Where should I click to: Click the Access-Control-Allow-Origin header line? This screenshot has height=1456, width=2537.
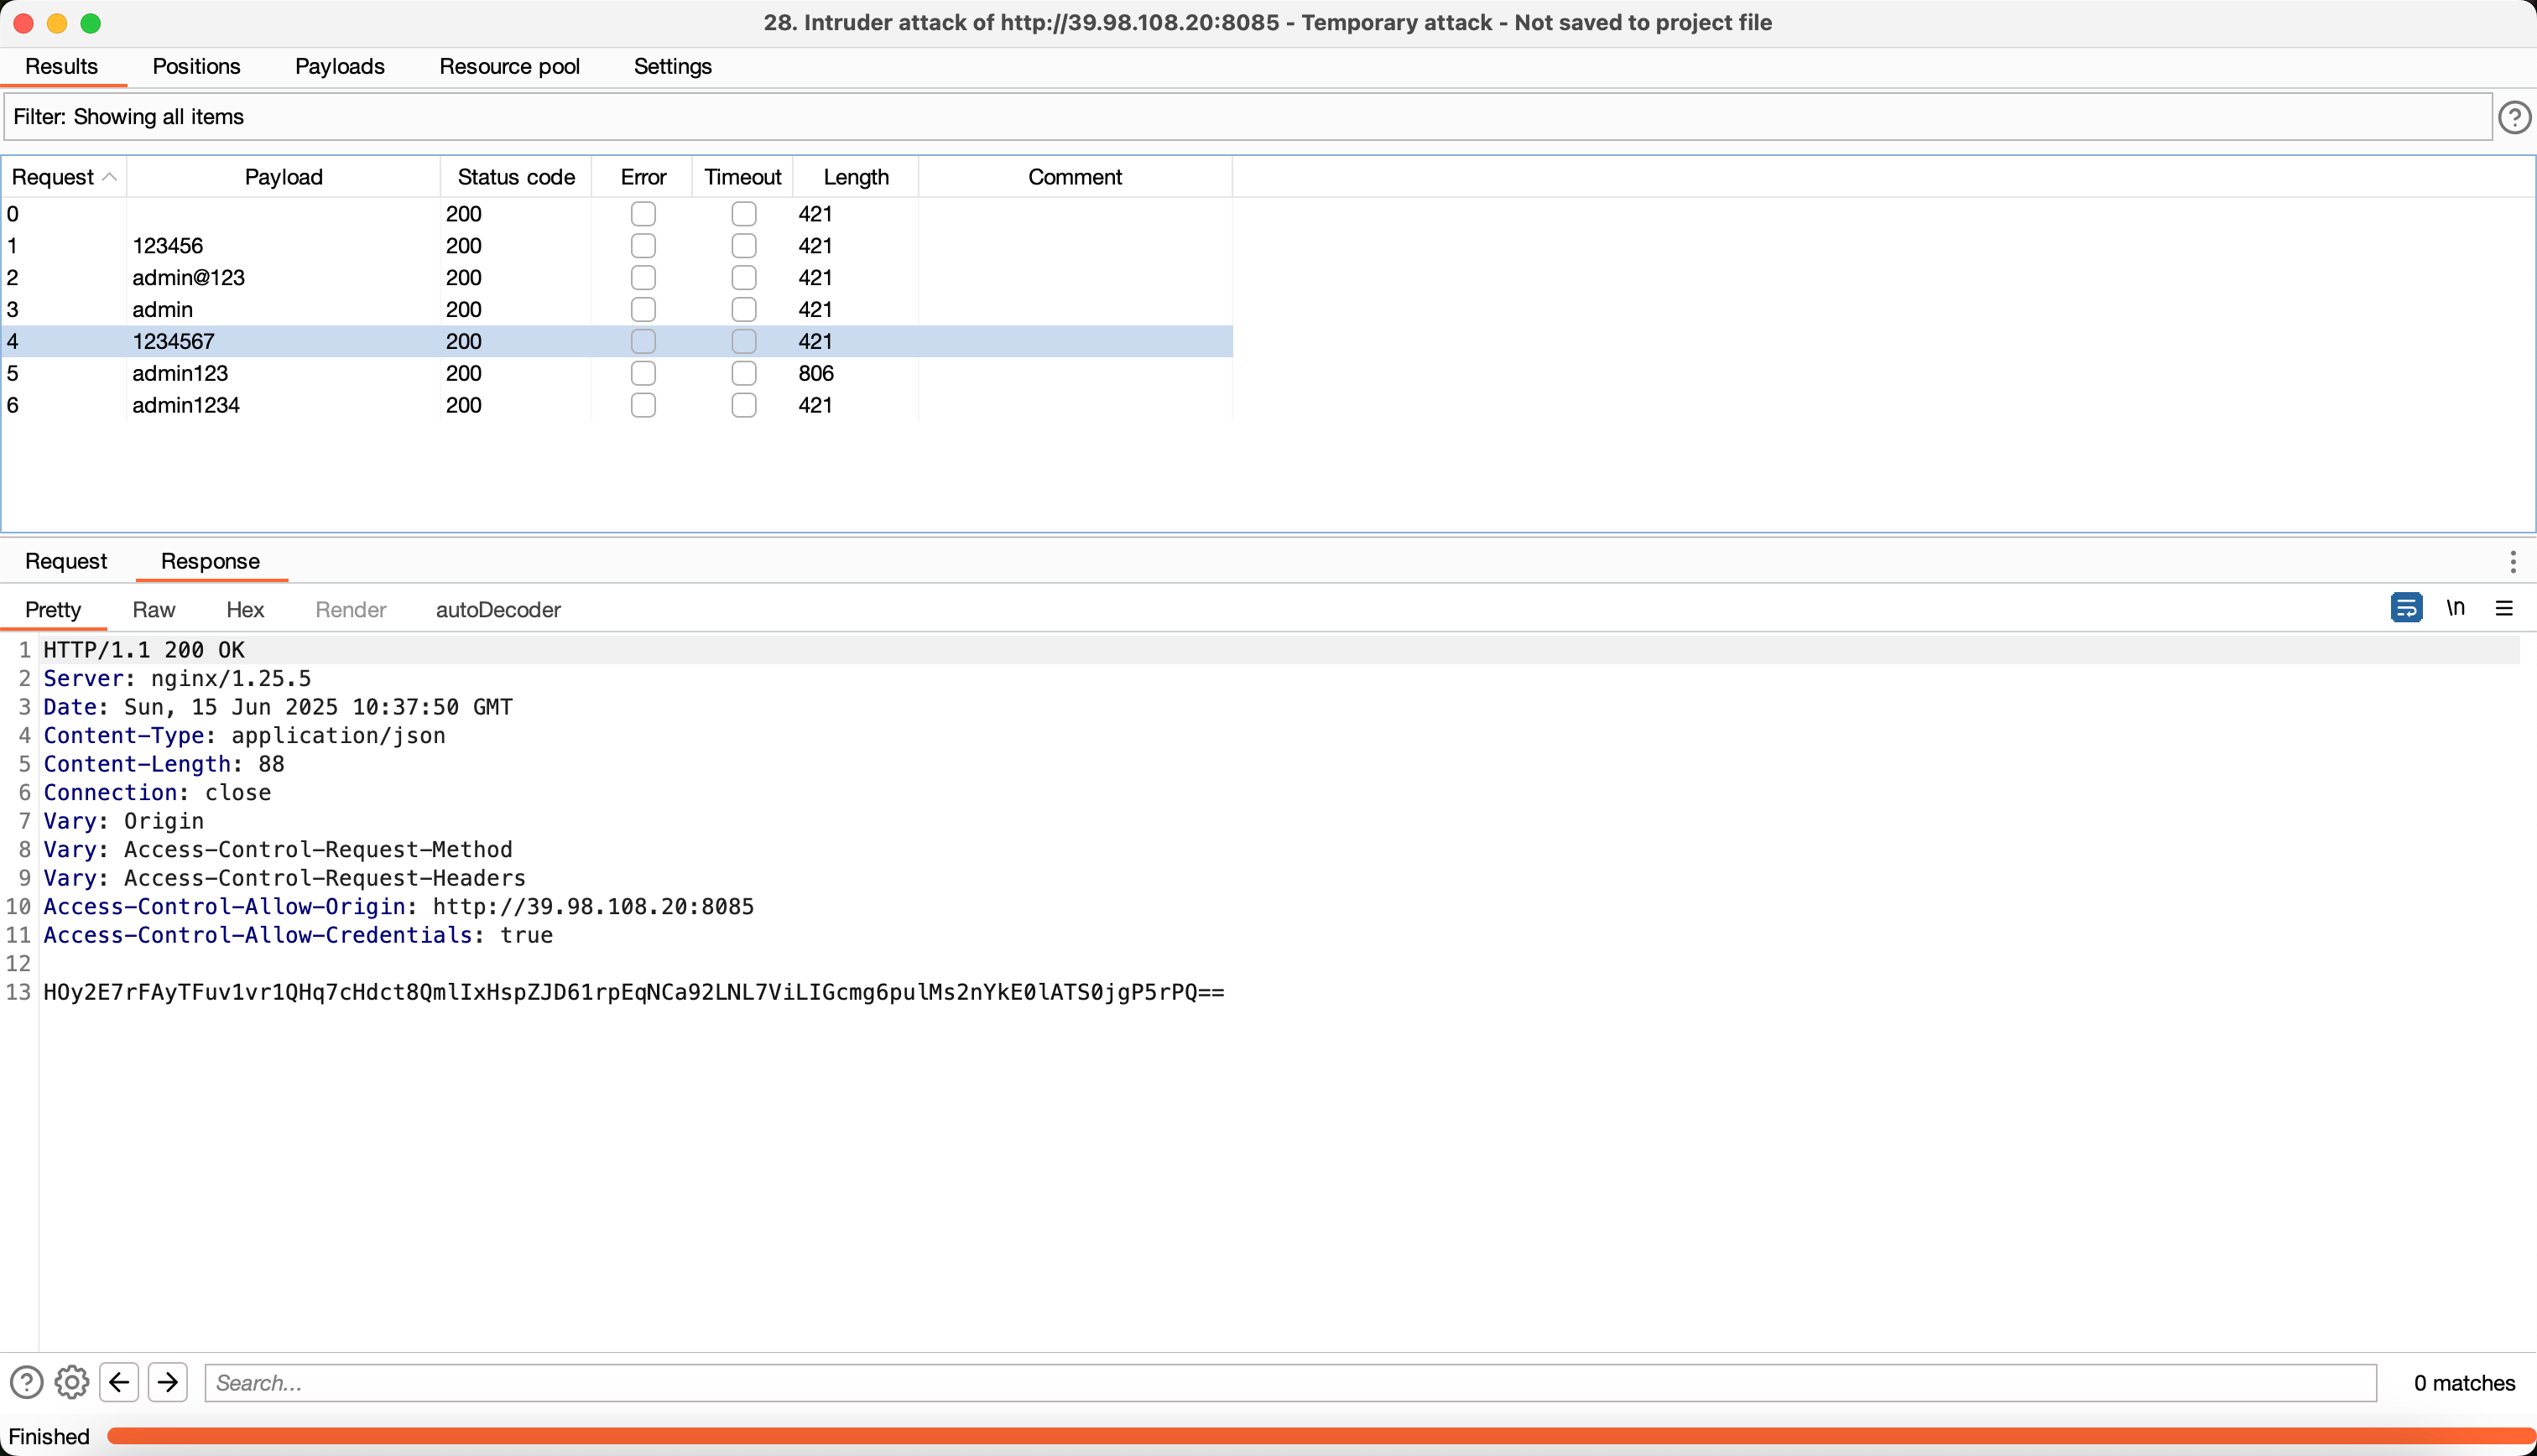(398, 906)
